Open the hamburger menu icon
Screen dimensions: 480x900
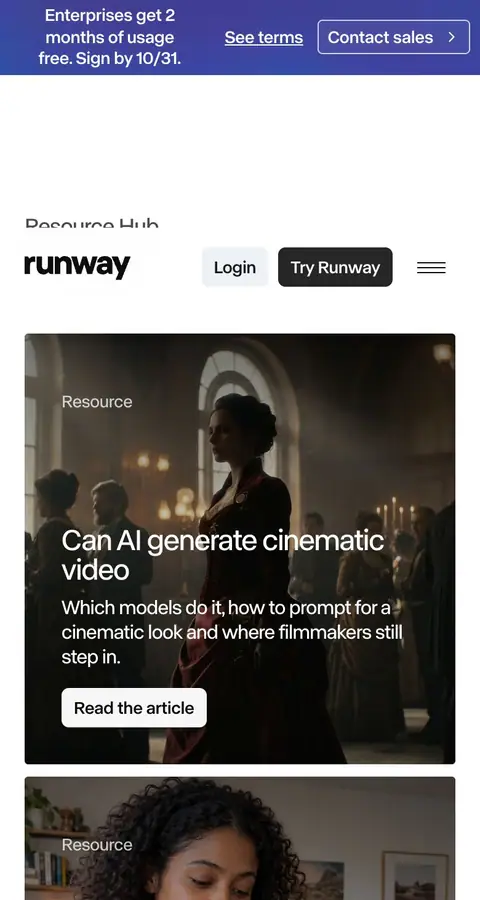tap(431, 267)
